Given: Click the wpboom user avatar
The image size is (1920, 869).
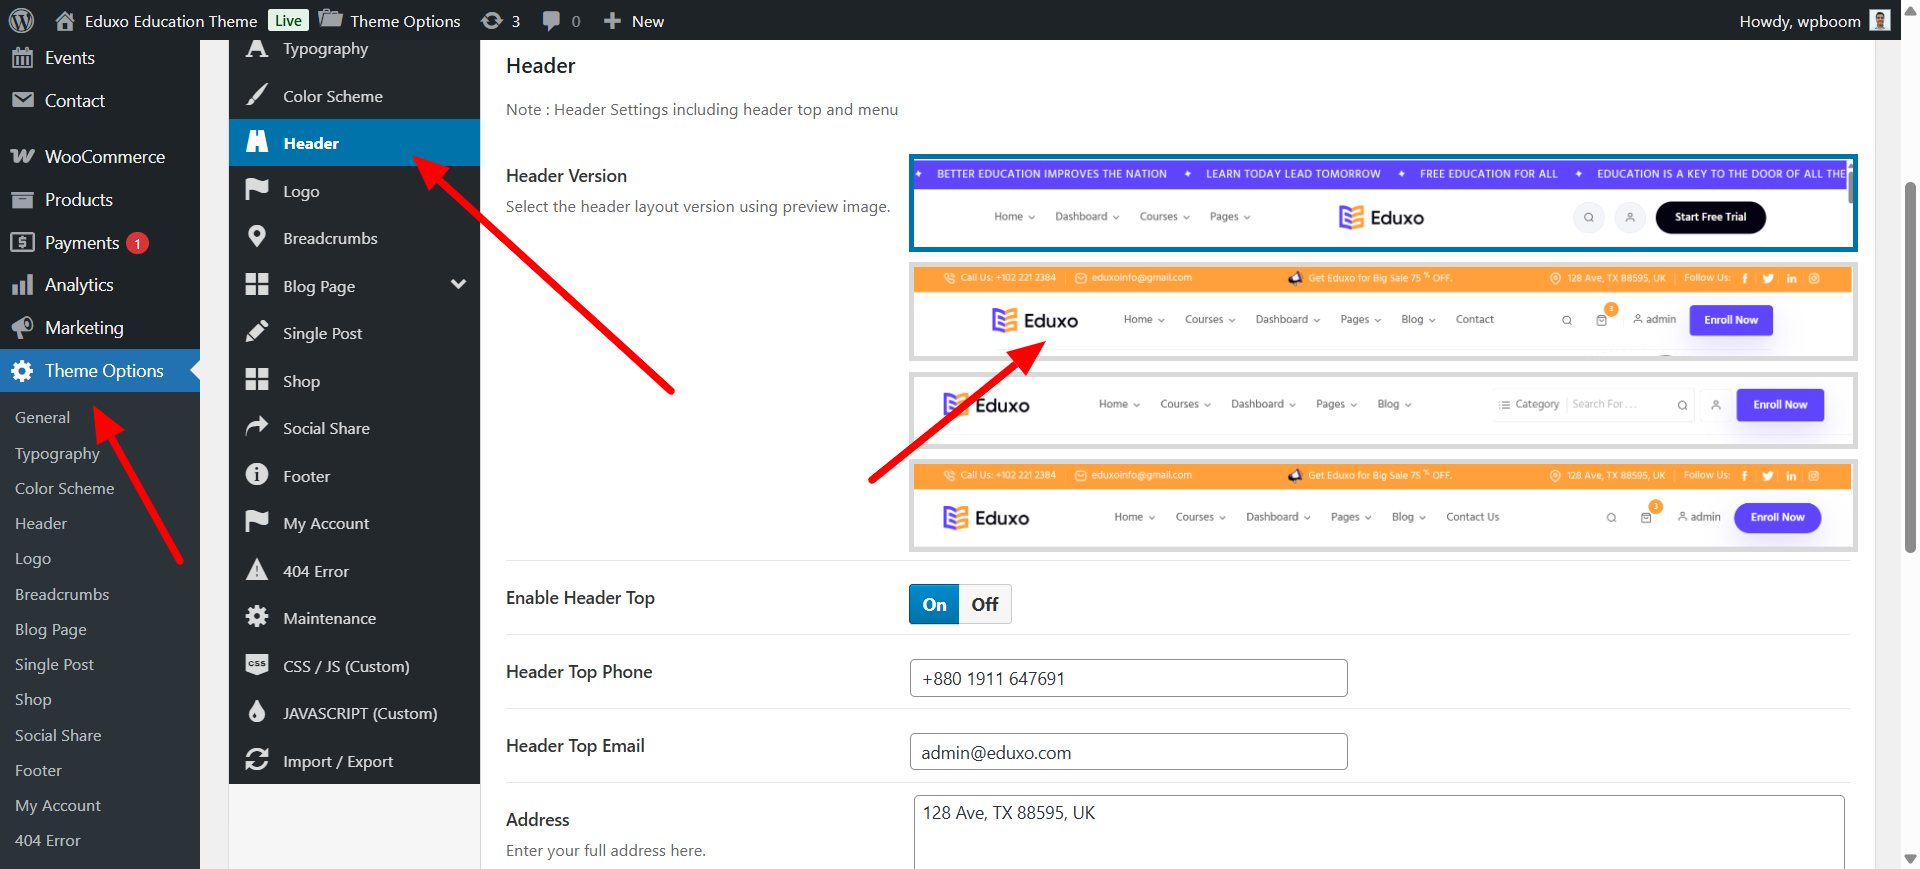Looking at the screenshot, I should [1880, 20].
